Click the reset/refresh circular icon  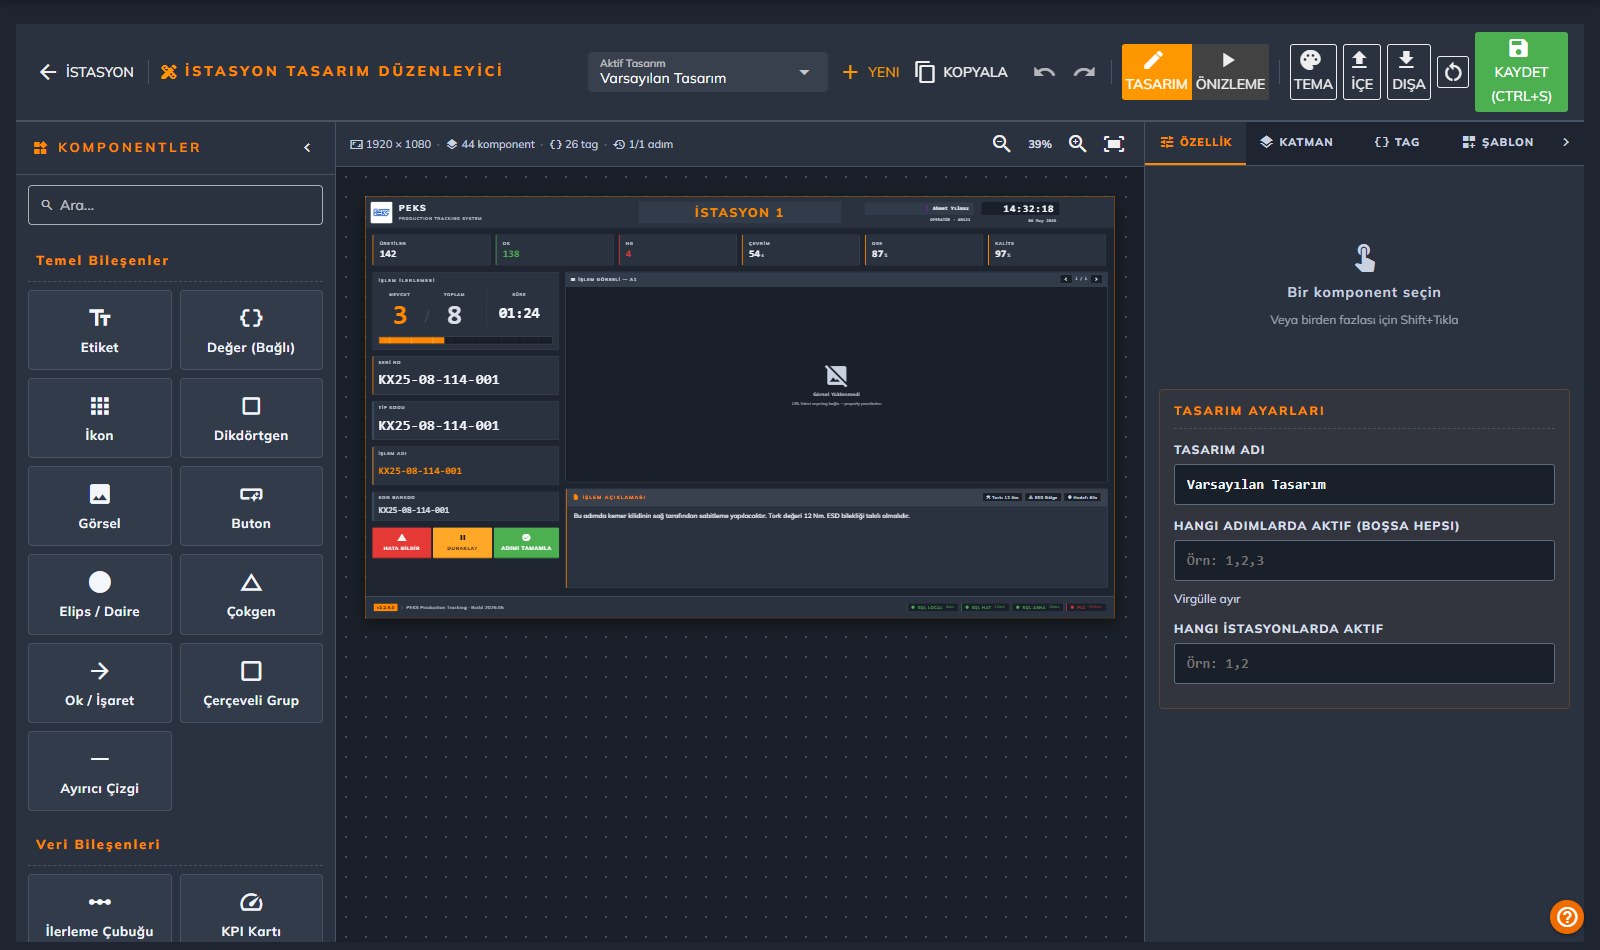coord(1453,72)
